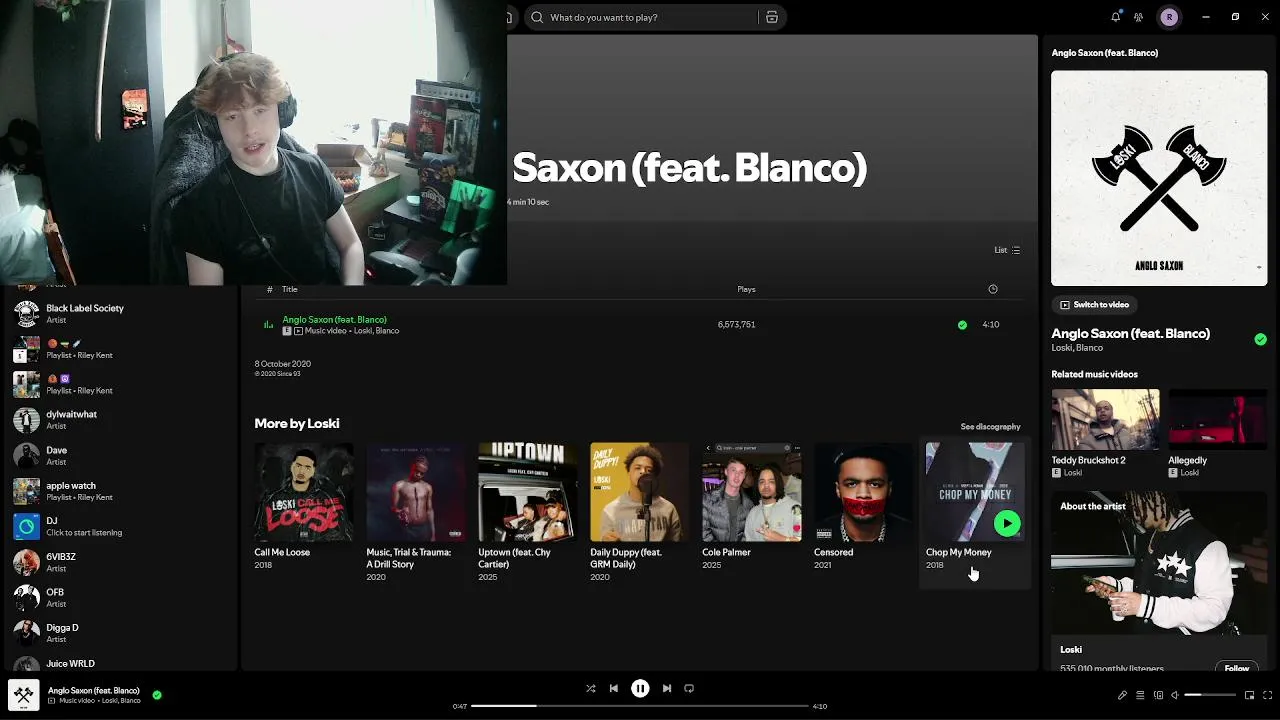Image resolution: width=1280 pixels, height=720 pixels.
Task: Click Switch to video button
Action: 1095,304
